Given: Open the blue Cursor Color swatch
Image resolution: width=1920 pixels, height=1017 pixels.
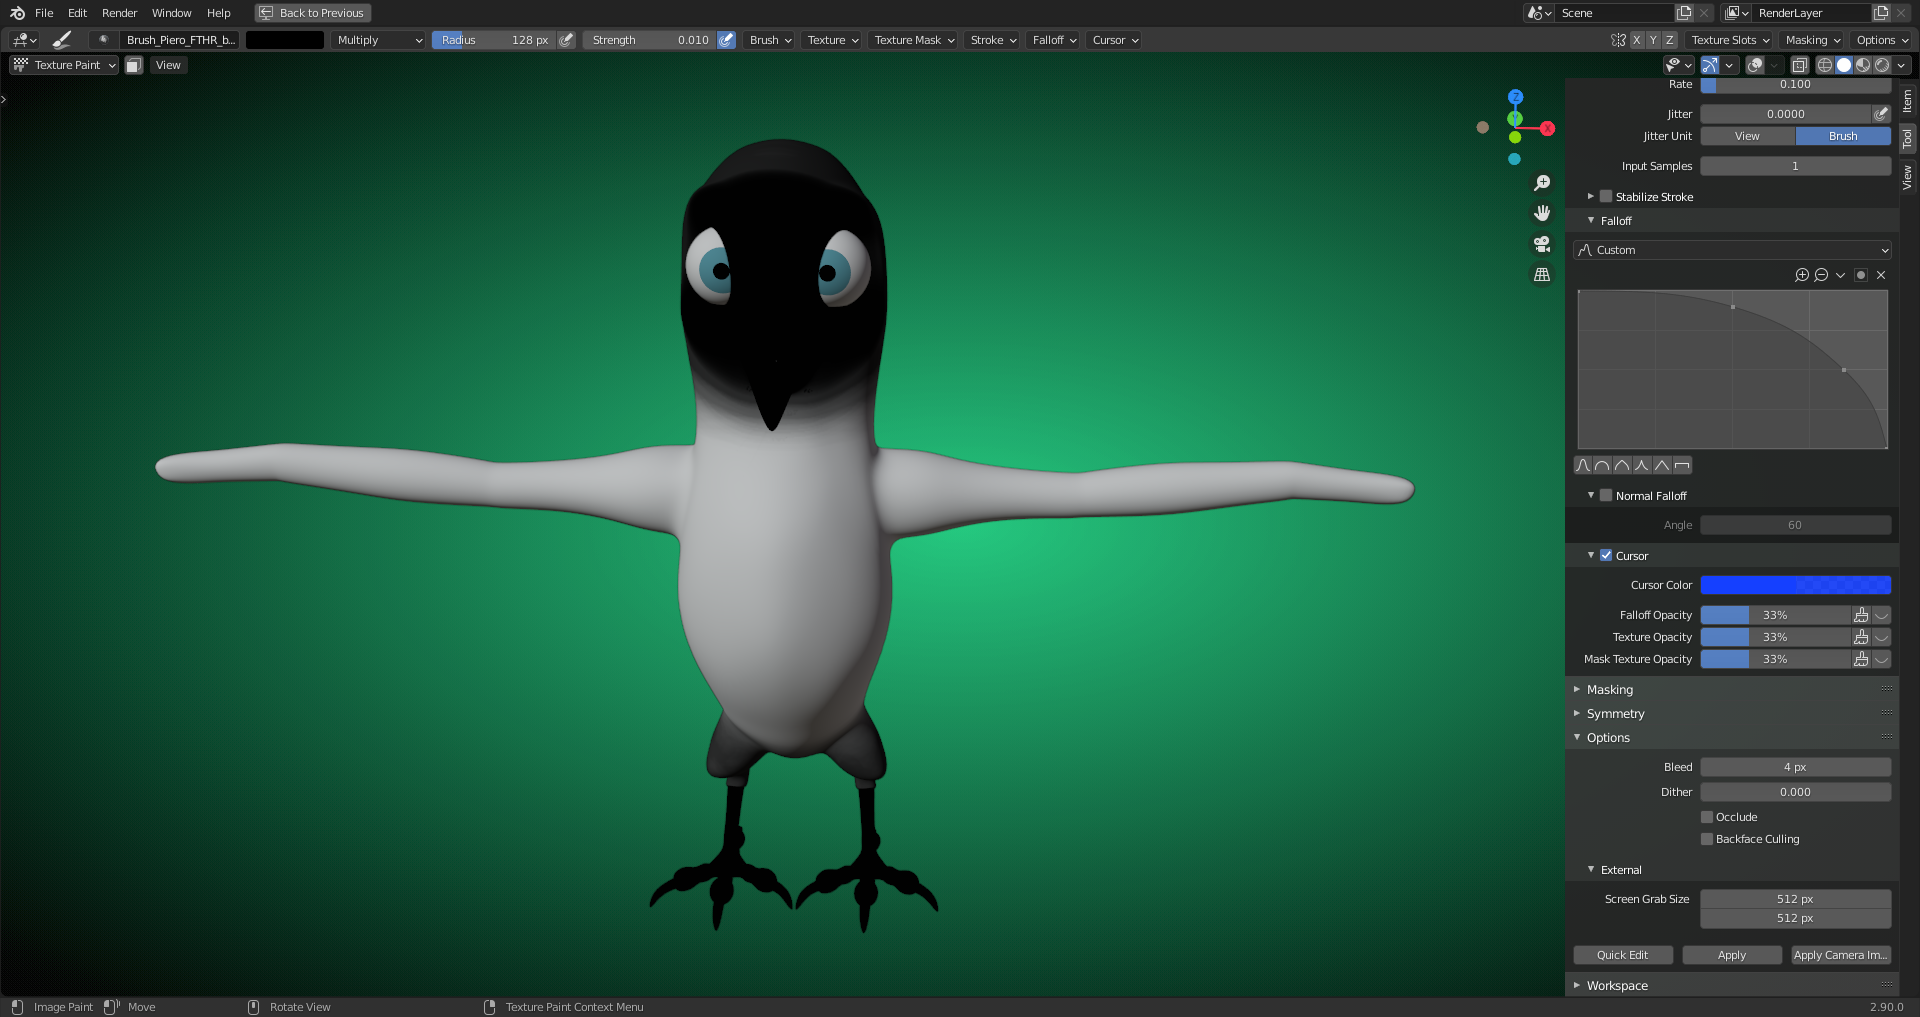Looking at the screenshot, I should pos(1795,585).
